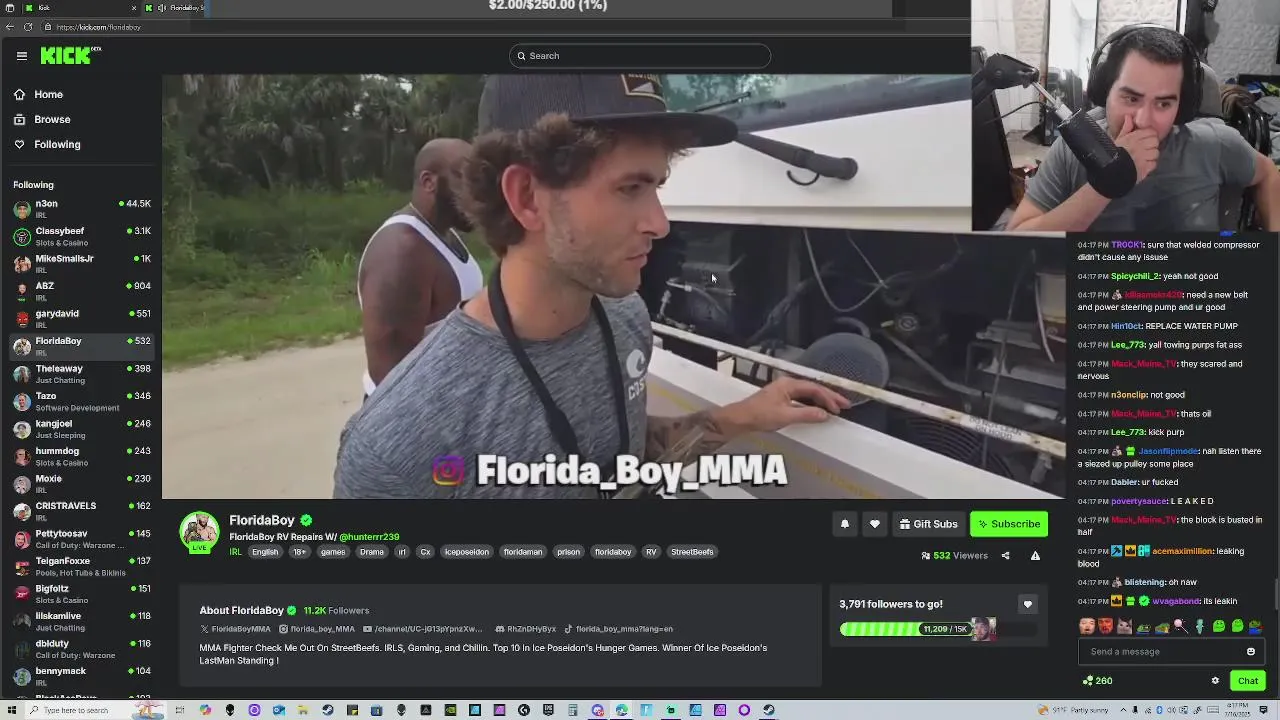Select FloridaBoy in Following list
Viewport: 1280px width, 720px height.
[81, 346]
